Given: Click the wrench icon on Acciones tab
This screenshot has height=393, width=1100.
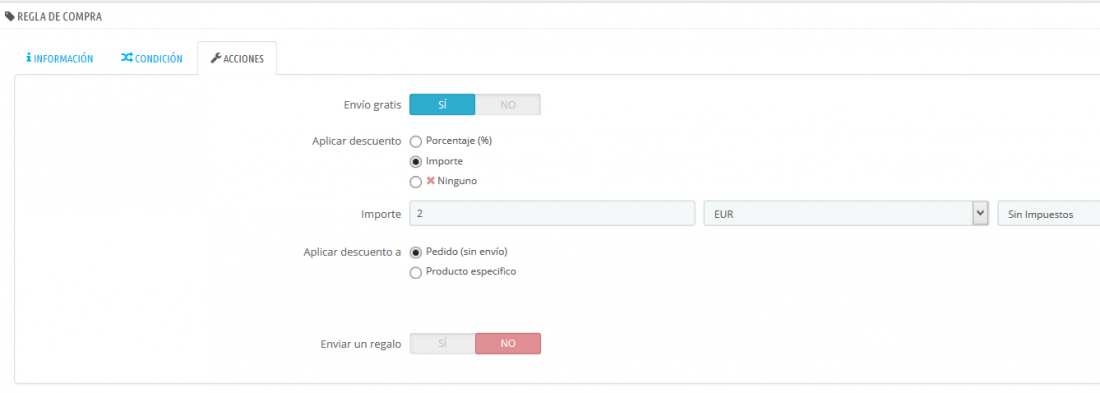Looking at the screenshot, I should point(216,58).
